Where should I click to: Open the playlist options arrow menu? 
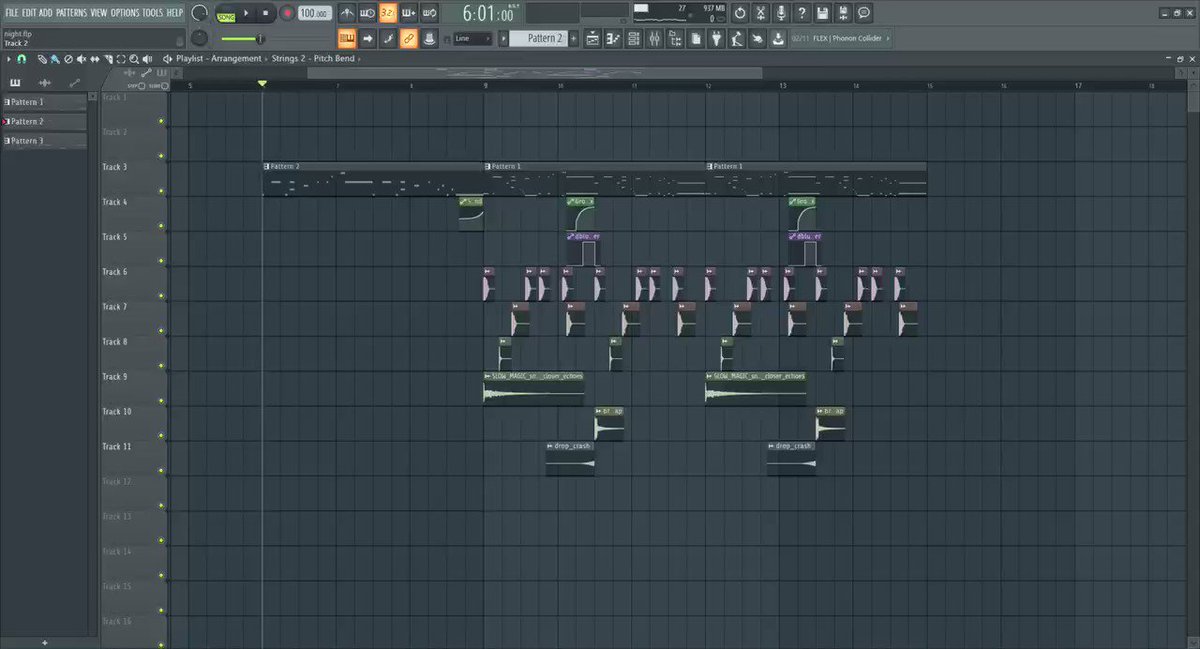click(8, 59)
